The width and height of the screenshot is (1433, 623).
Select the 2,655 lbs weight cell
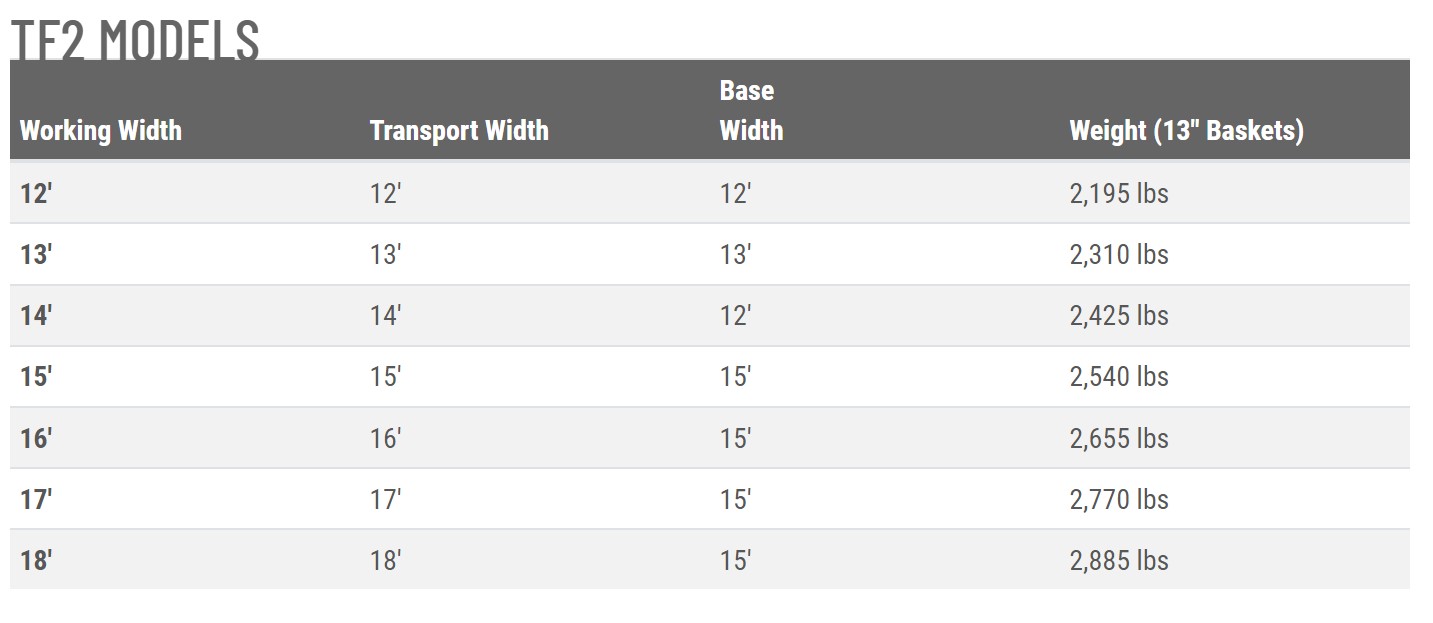[x=1119, y=438]
